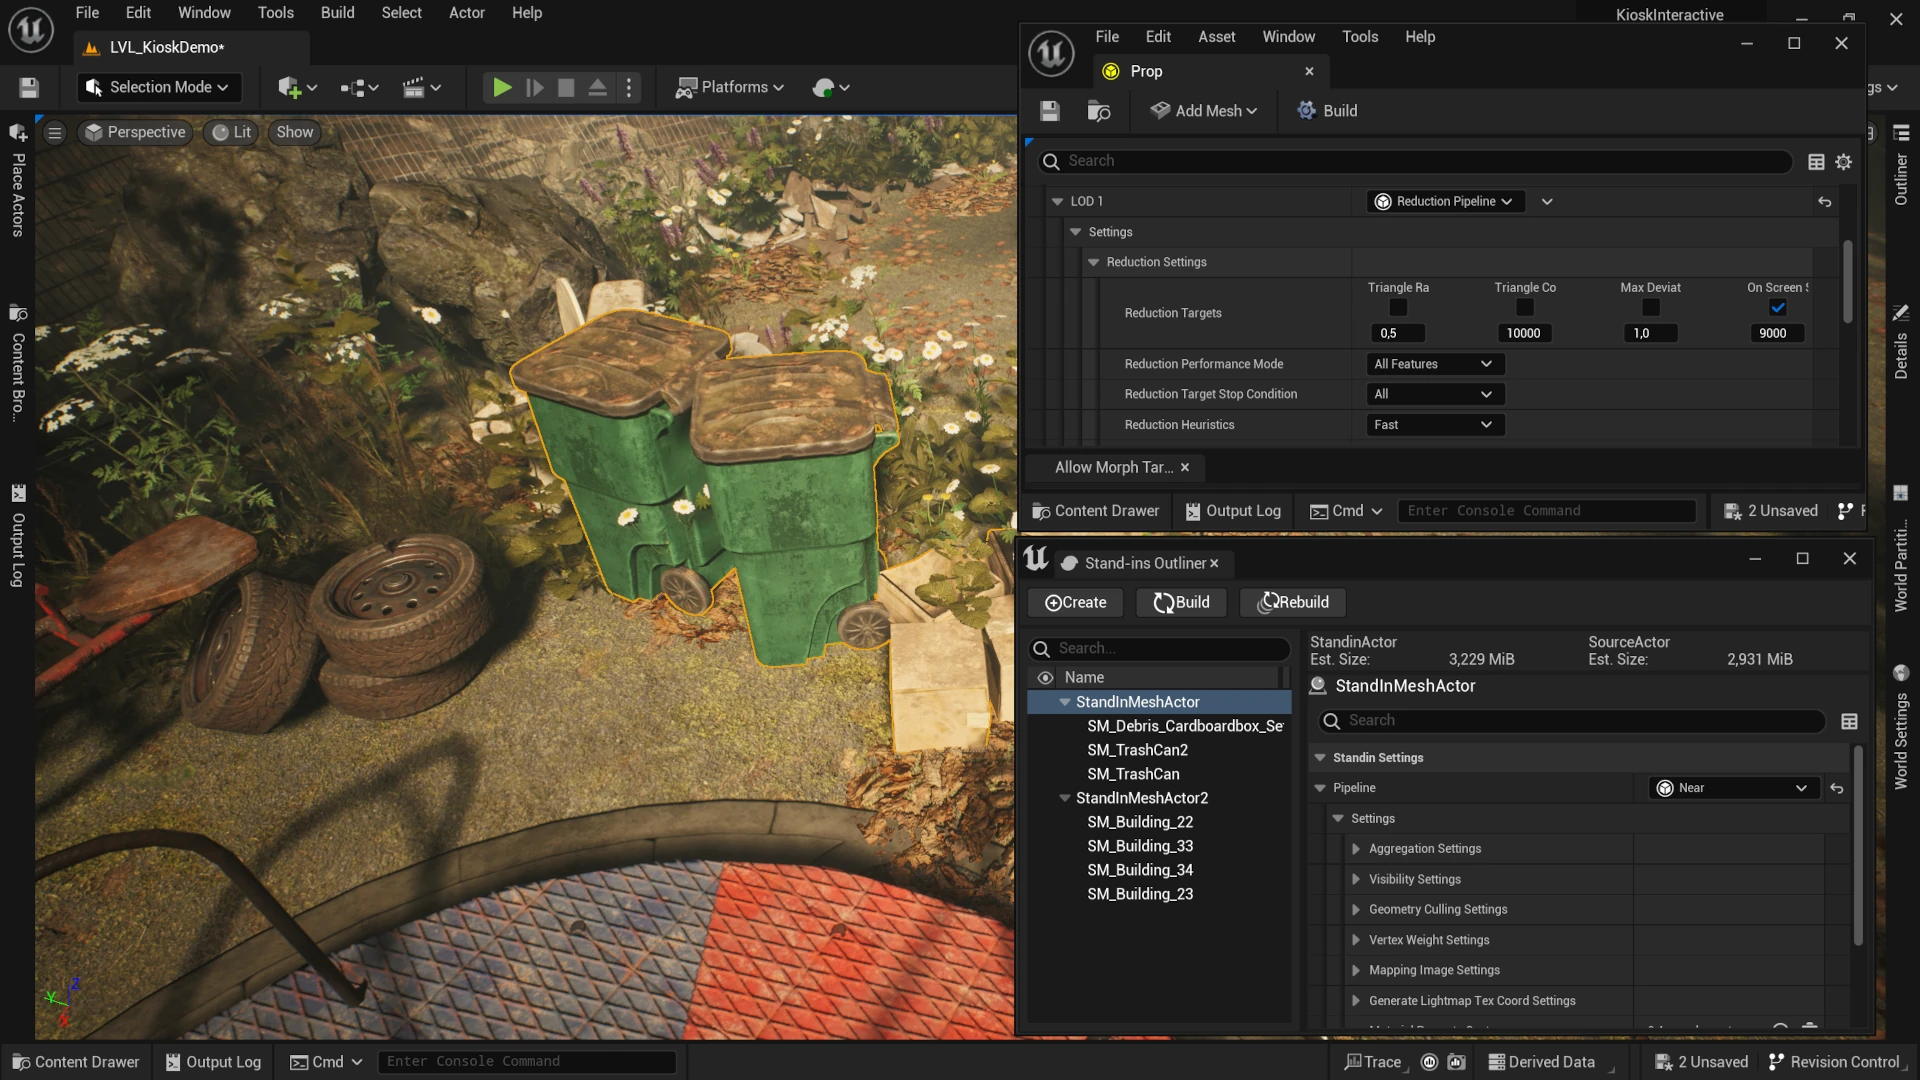The width and height of the screenshot is (1920, 1080).
Task: Save the Prop asset in mesh editor
Action: [x=1049, y=111]
